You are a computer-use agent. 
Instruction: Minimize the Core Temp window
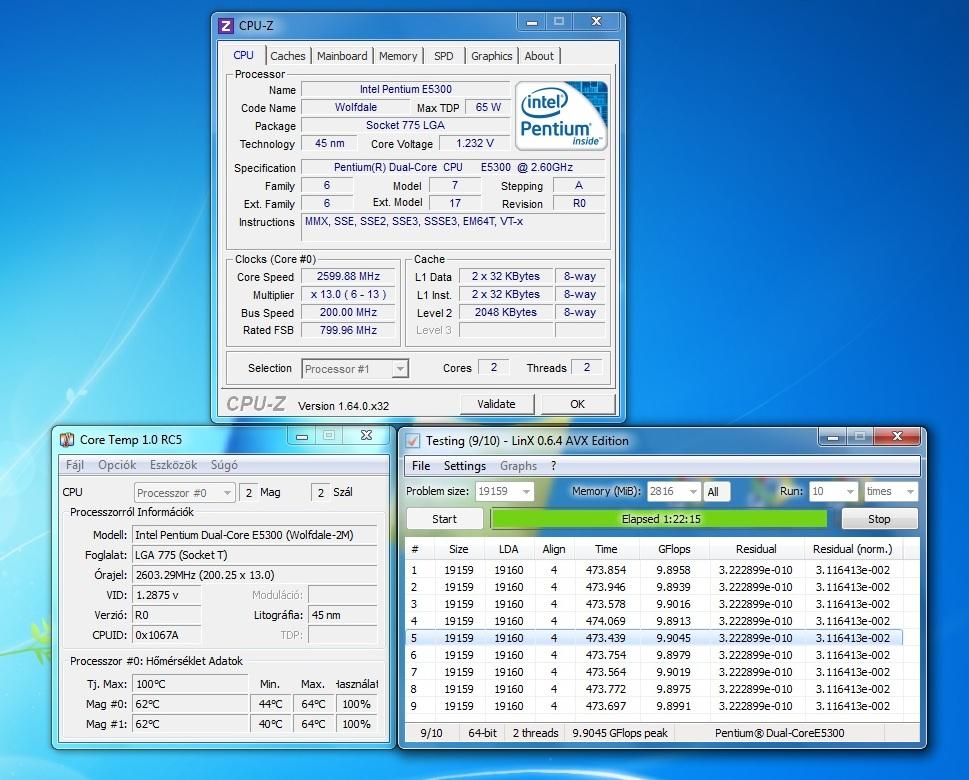(x=302, y=436)
